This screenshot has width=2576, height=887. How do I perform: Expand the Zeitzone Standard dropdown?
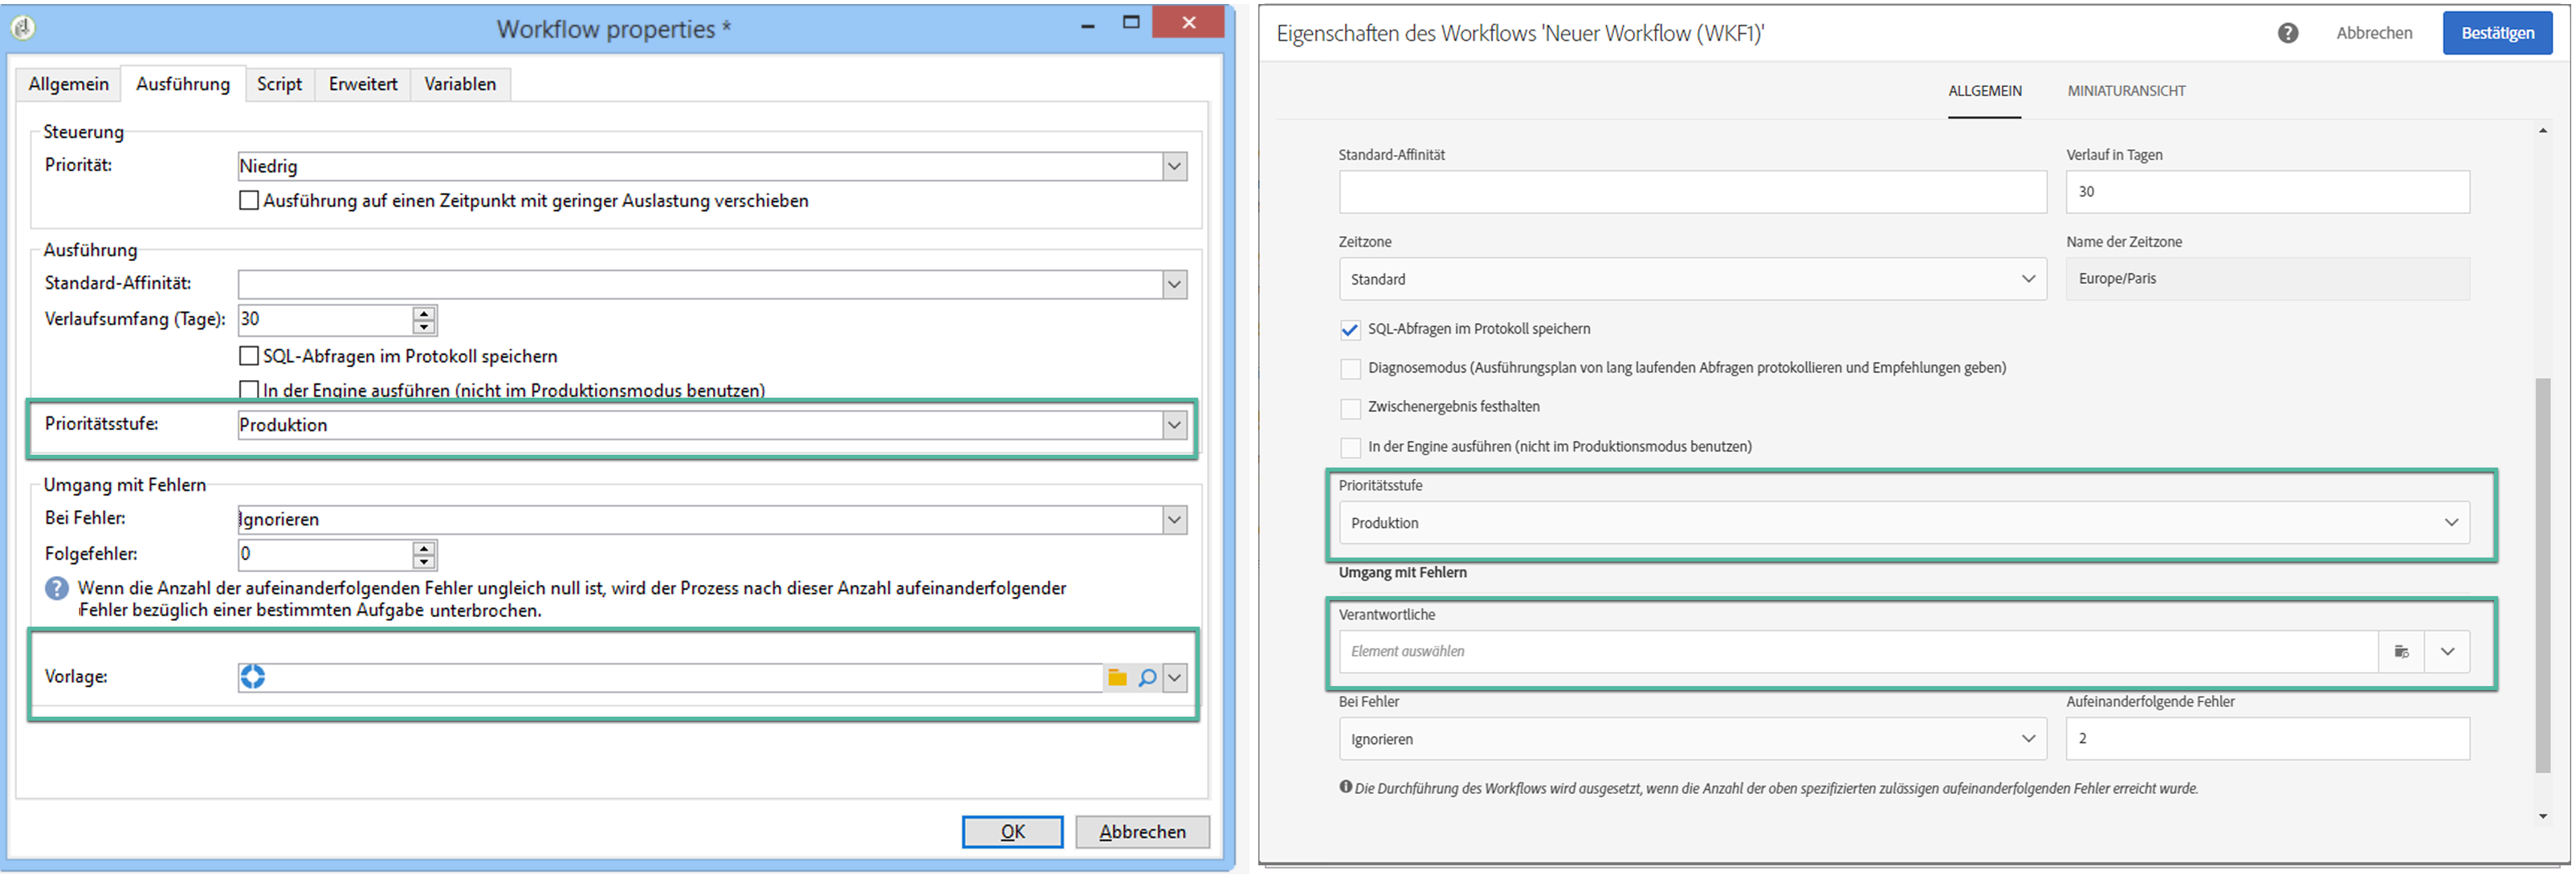click(x=2027, y=280)
